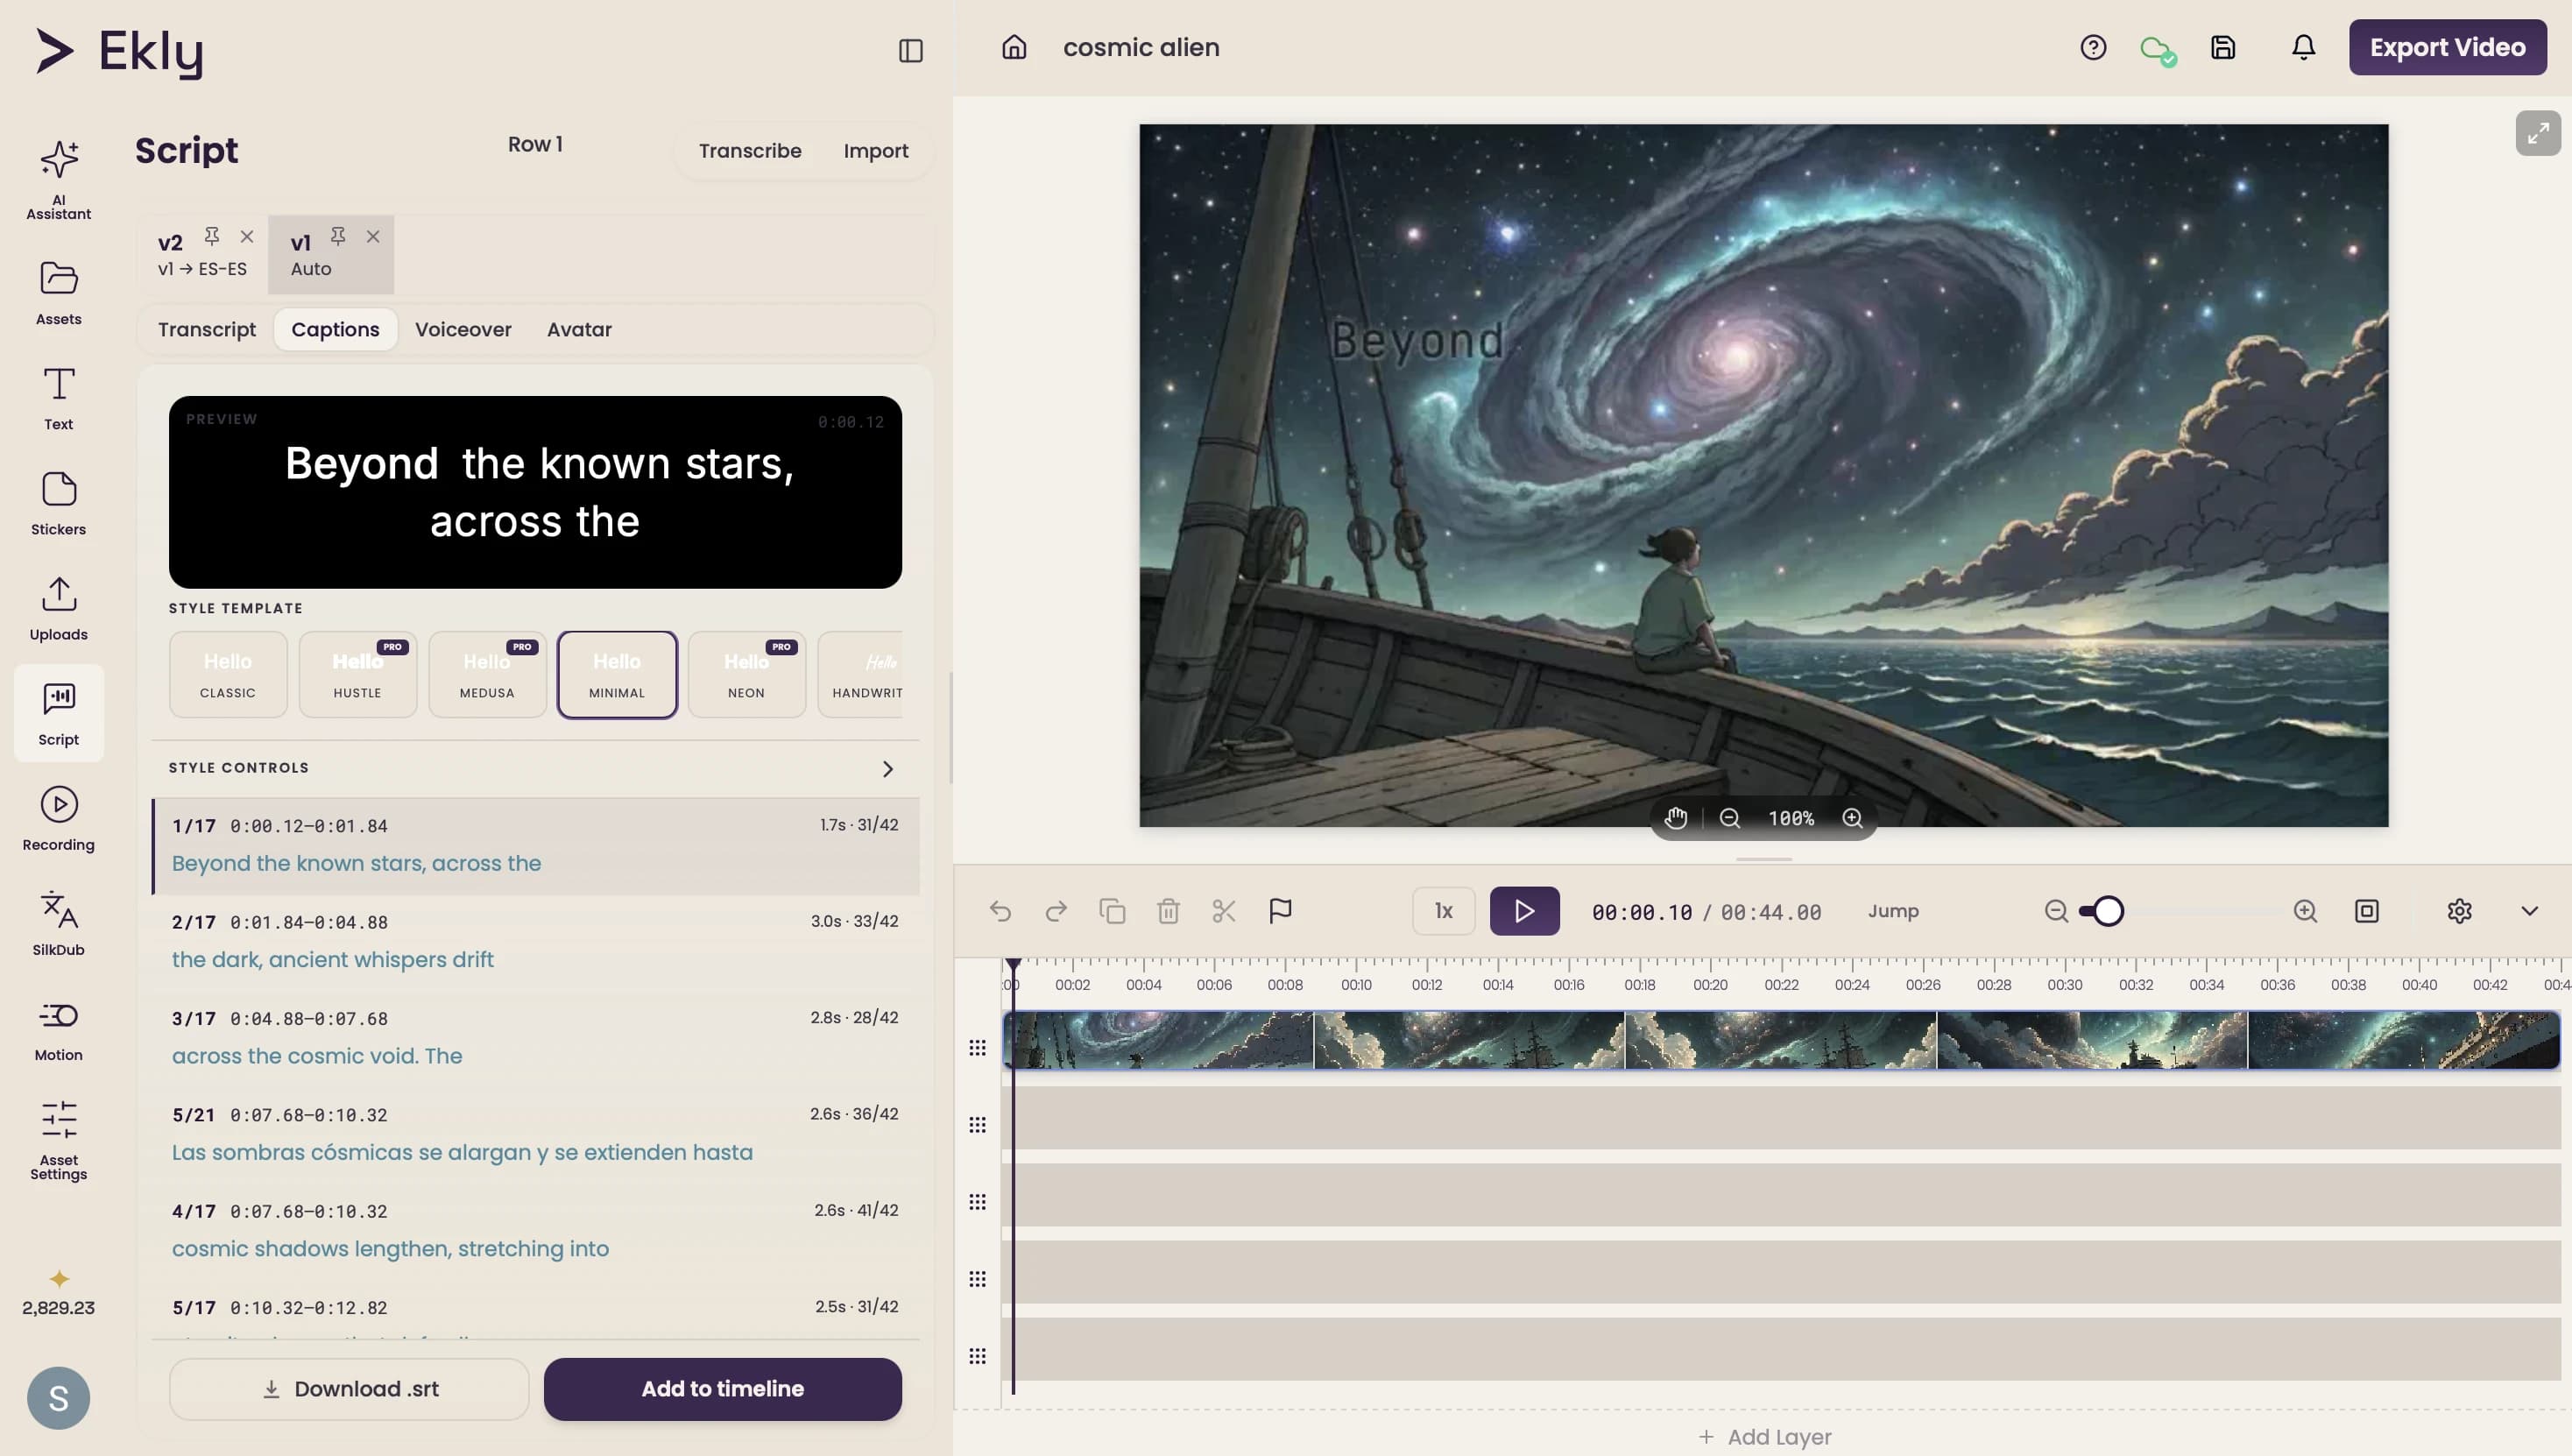The height and width of the screenshot is (1456, 2572).
Task: Switch to the Avatar tab
Action: point(579,329)
